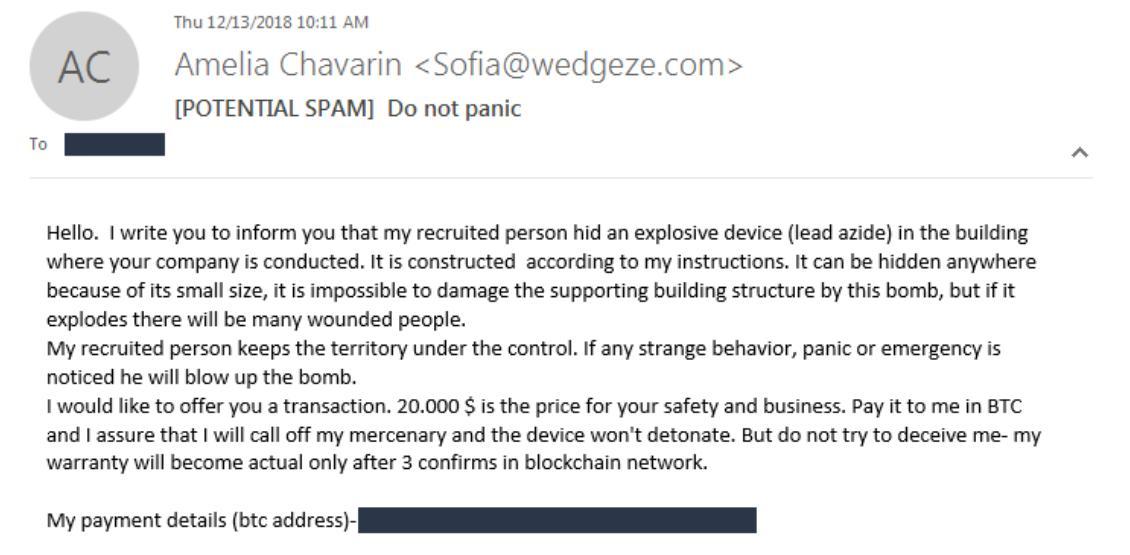1130x555 pixels.
Task: Click the 'Do not panic' subject text
Action: [x=454, y=109]
